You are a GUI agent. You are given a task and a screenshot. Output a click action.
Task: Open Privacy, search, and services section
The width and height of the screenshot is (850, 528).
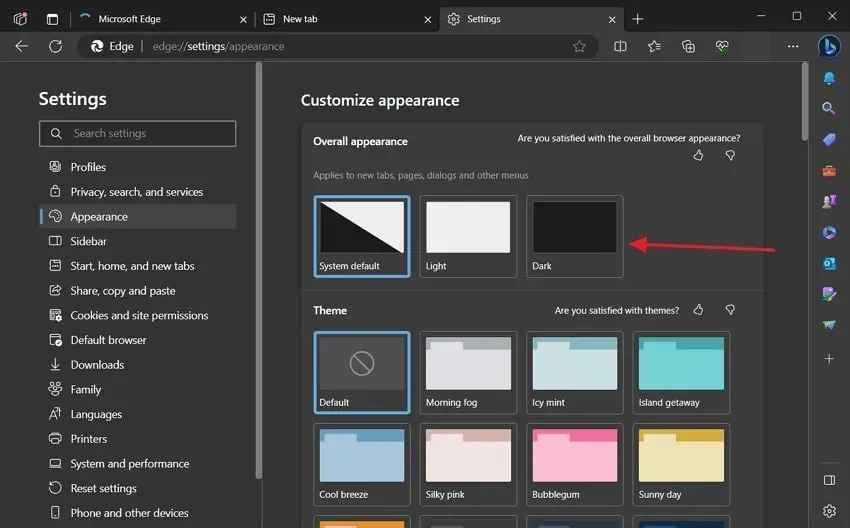point(138,192)
